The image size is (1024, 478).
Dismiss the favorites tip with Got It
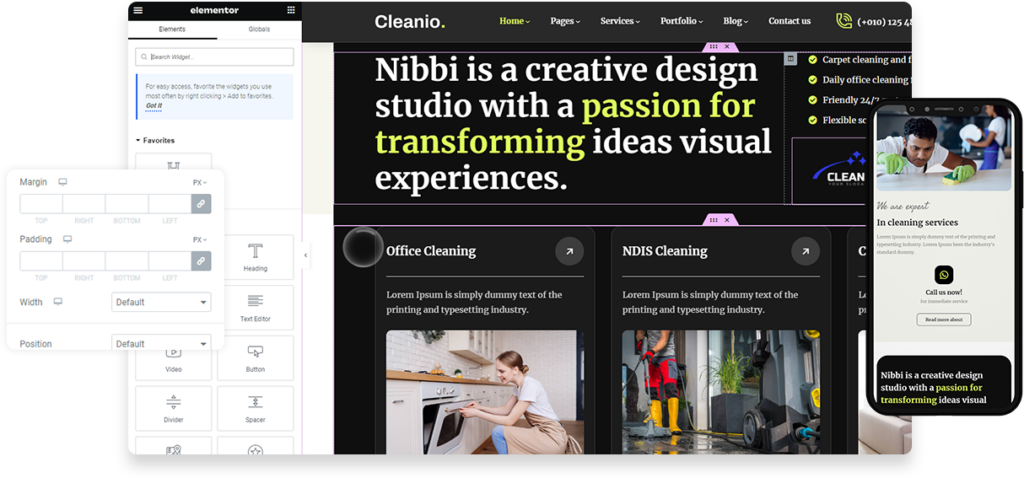pos(153,106)
